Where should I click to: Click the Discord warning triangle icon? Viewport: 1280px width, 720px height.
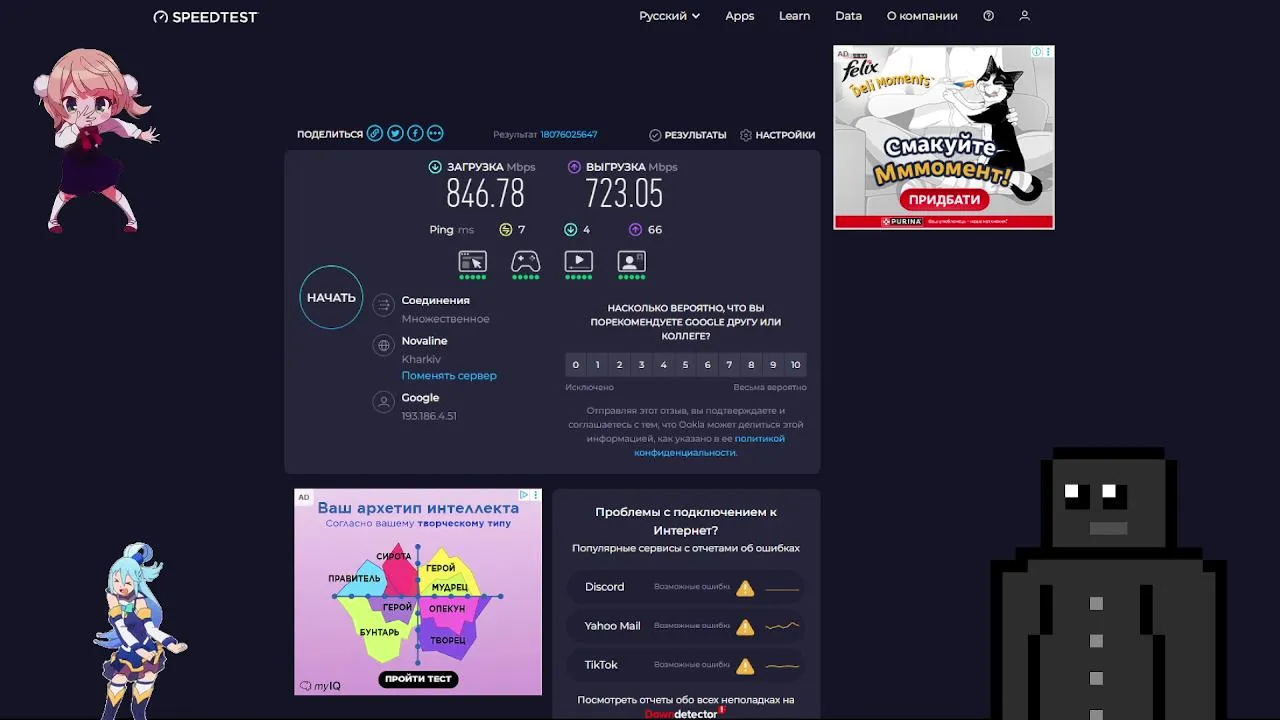click(745, 588)
